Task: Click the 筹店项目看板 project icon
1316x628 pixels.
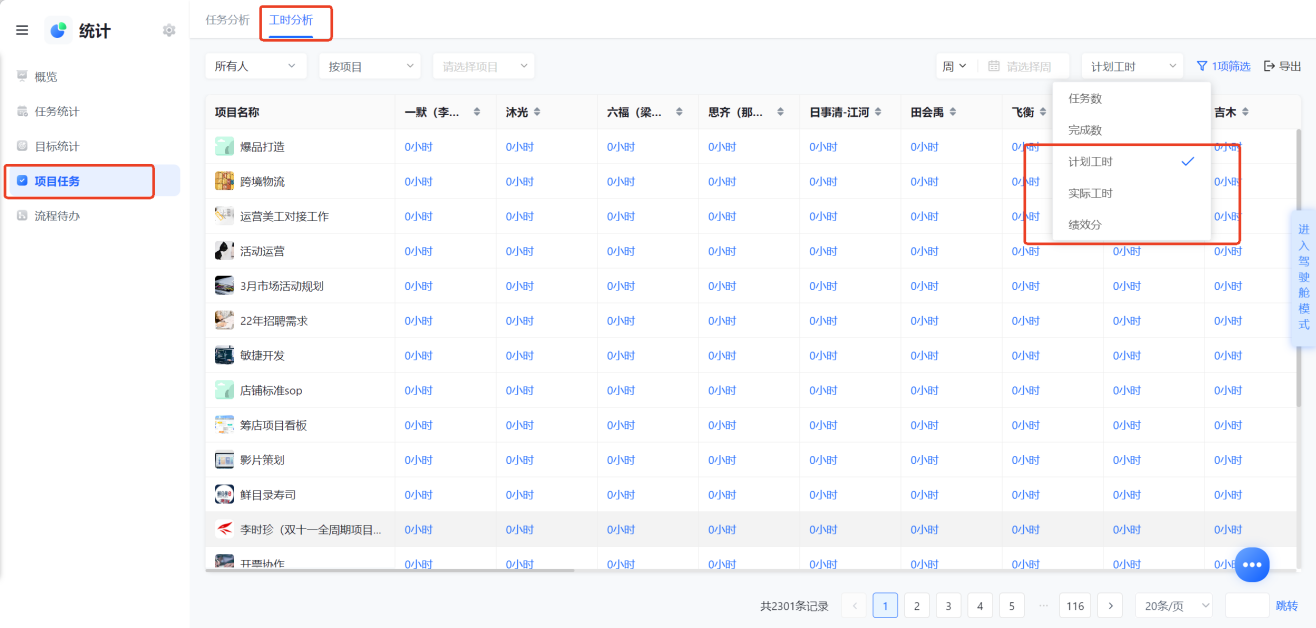Action: point(225,425)
